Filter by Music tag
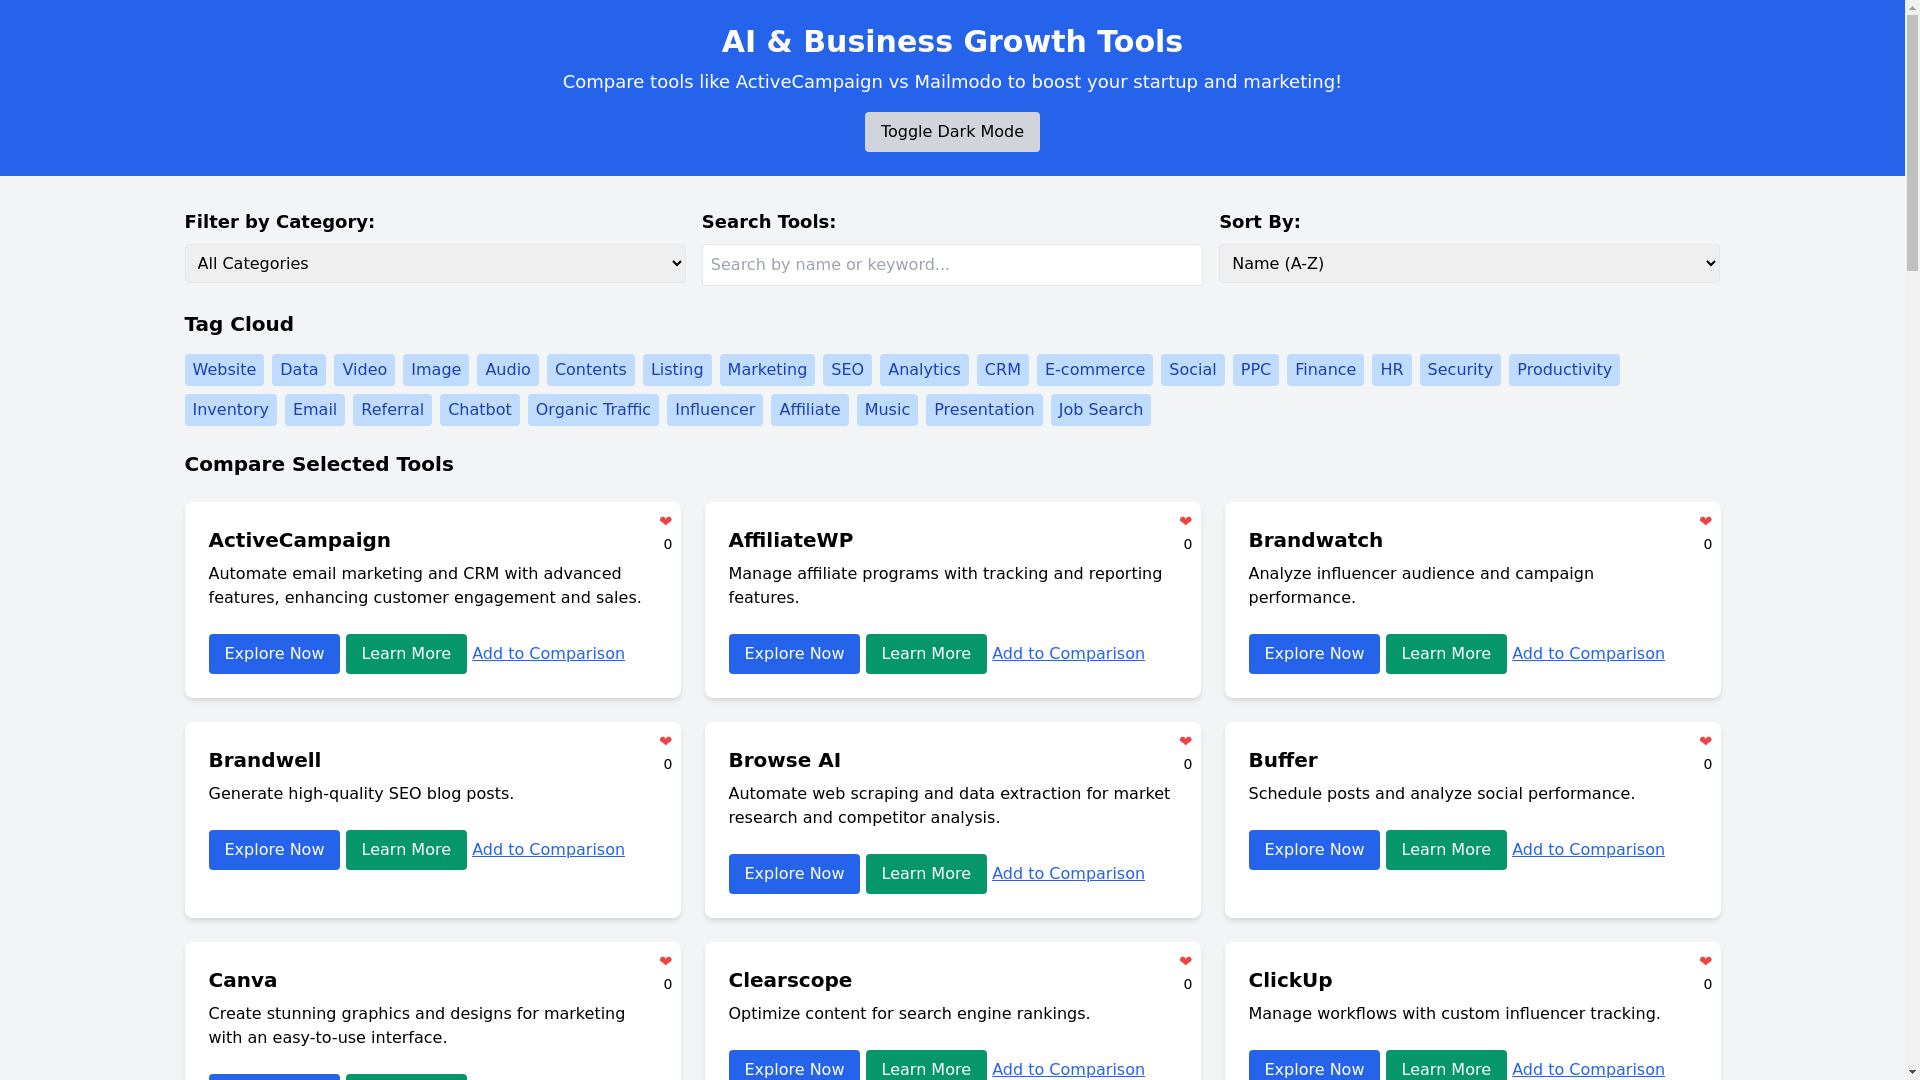 pos(887,410)
